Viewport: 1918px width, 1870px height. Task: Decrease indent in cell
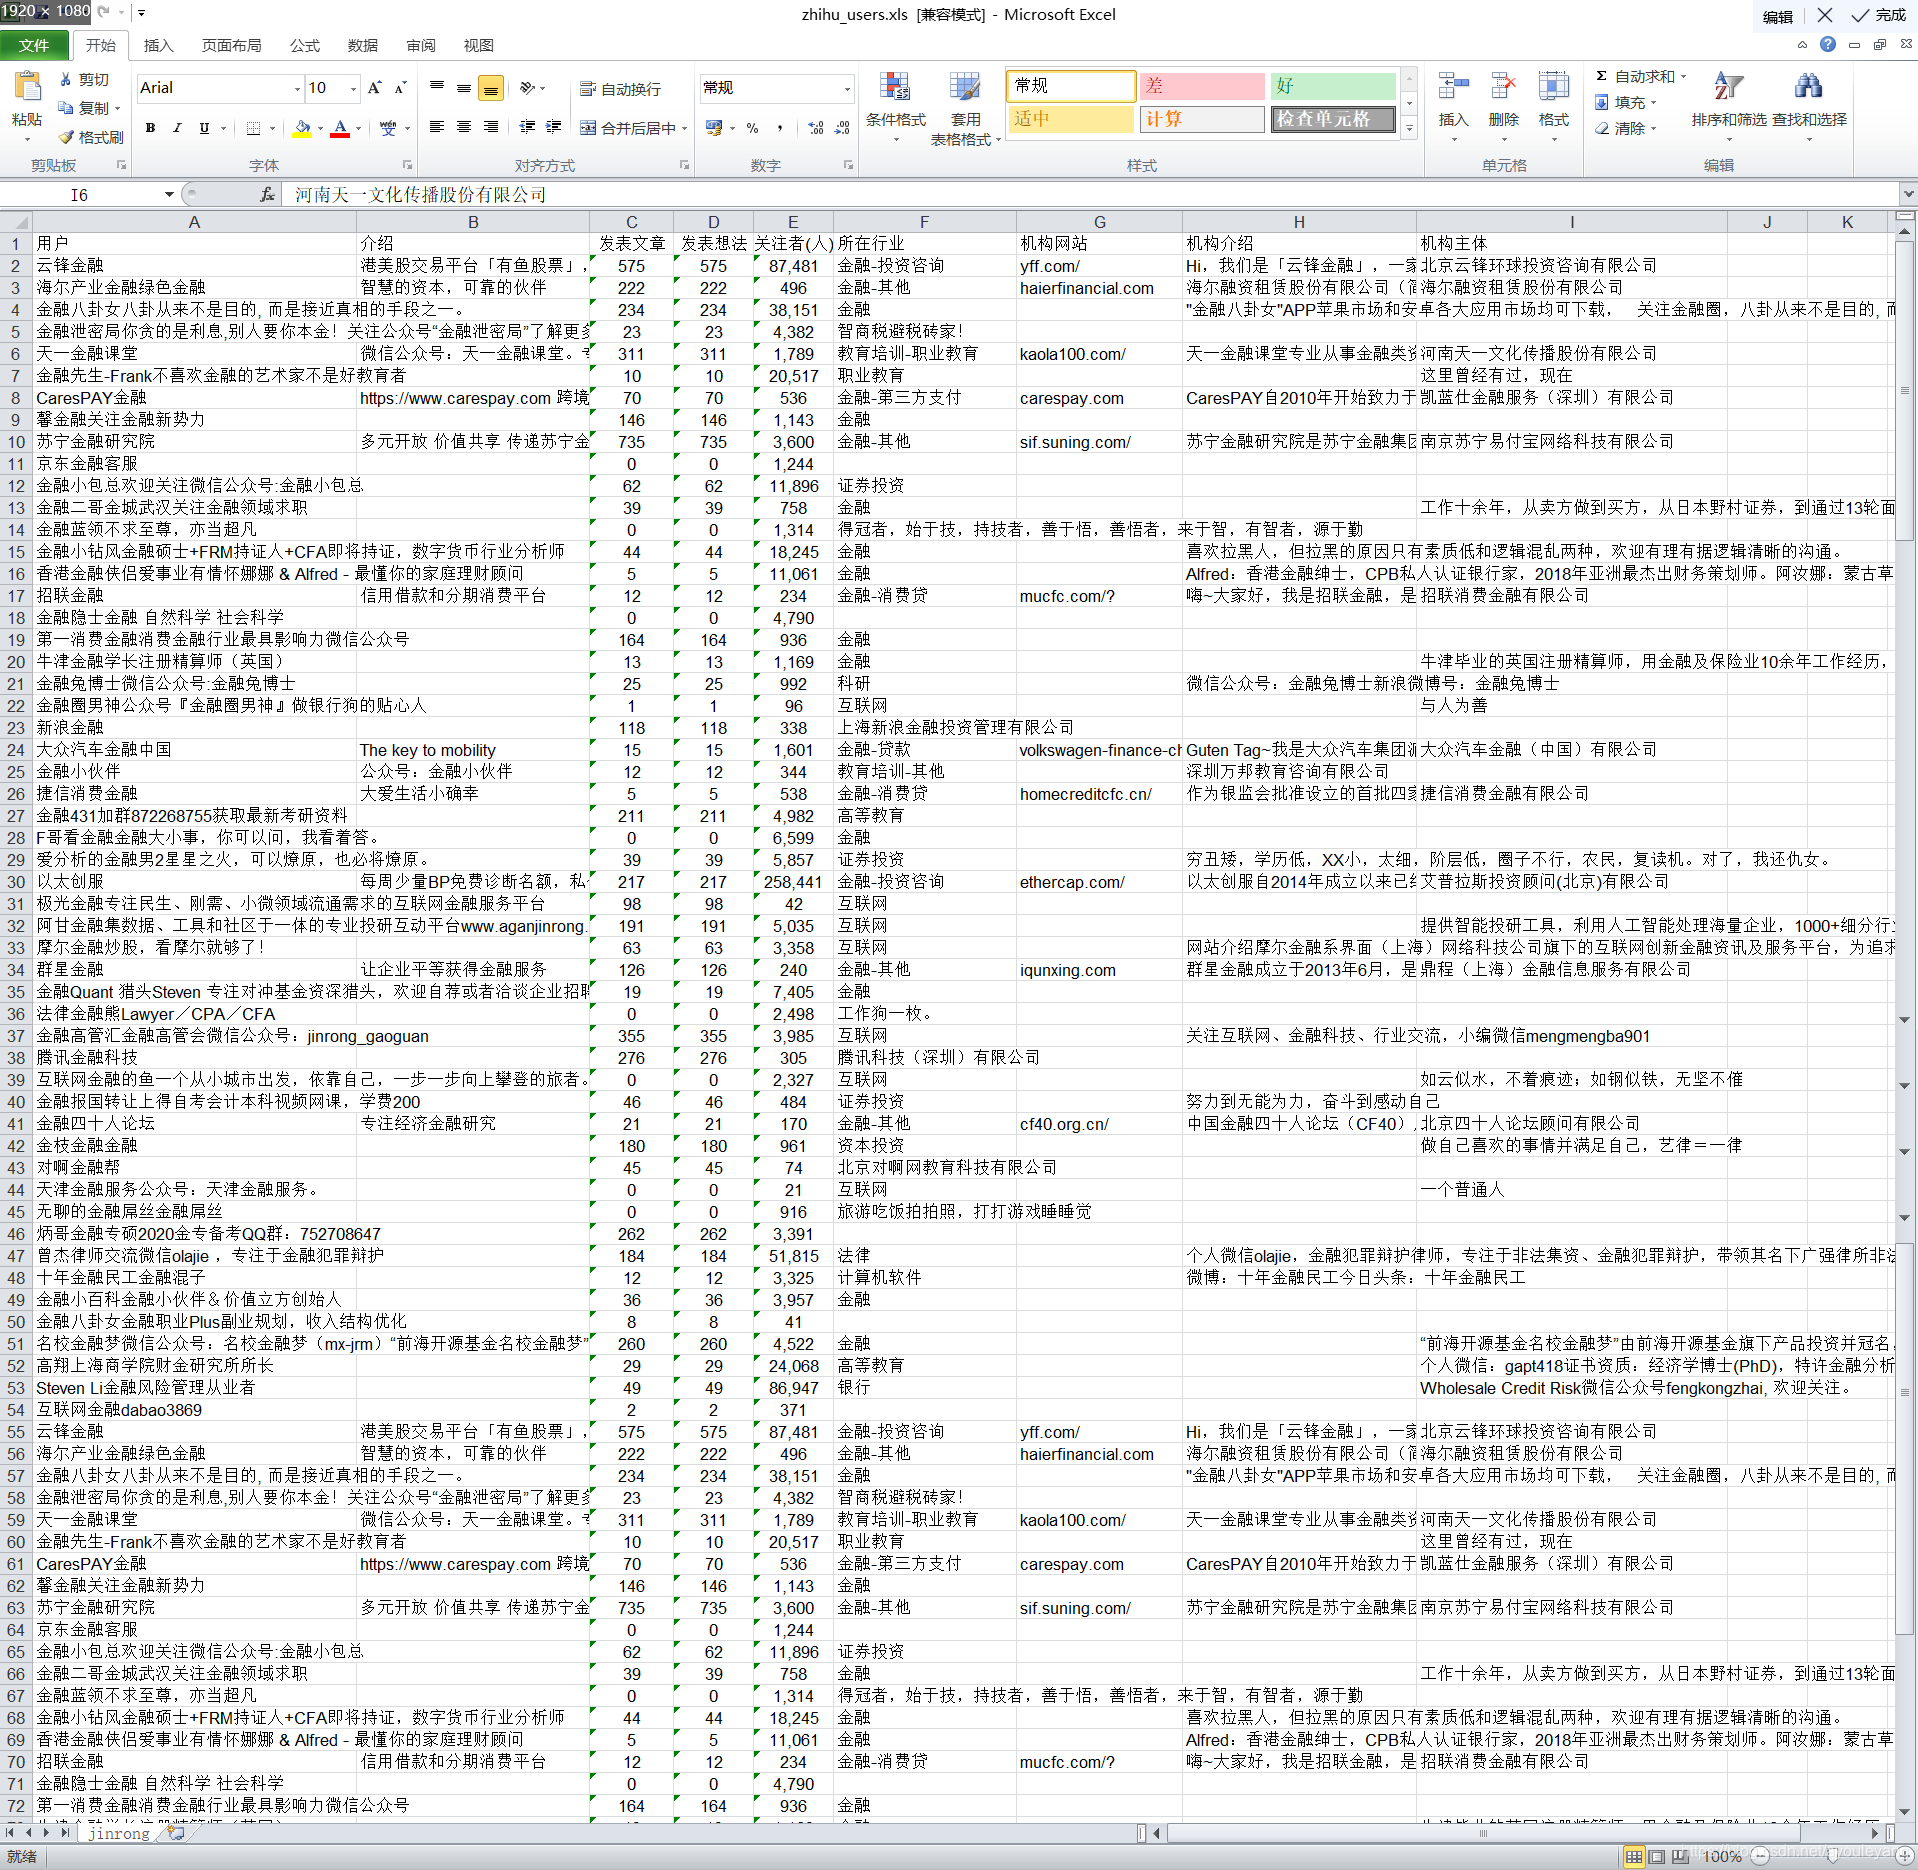coord(527,127)
